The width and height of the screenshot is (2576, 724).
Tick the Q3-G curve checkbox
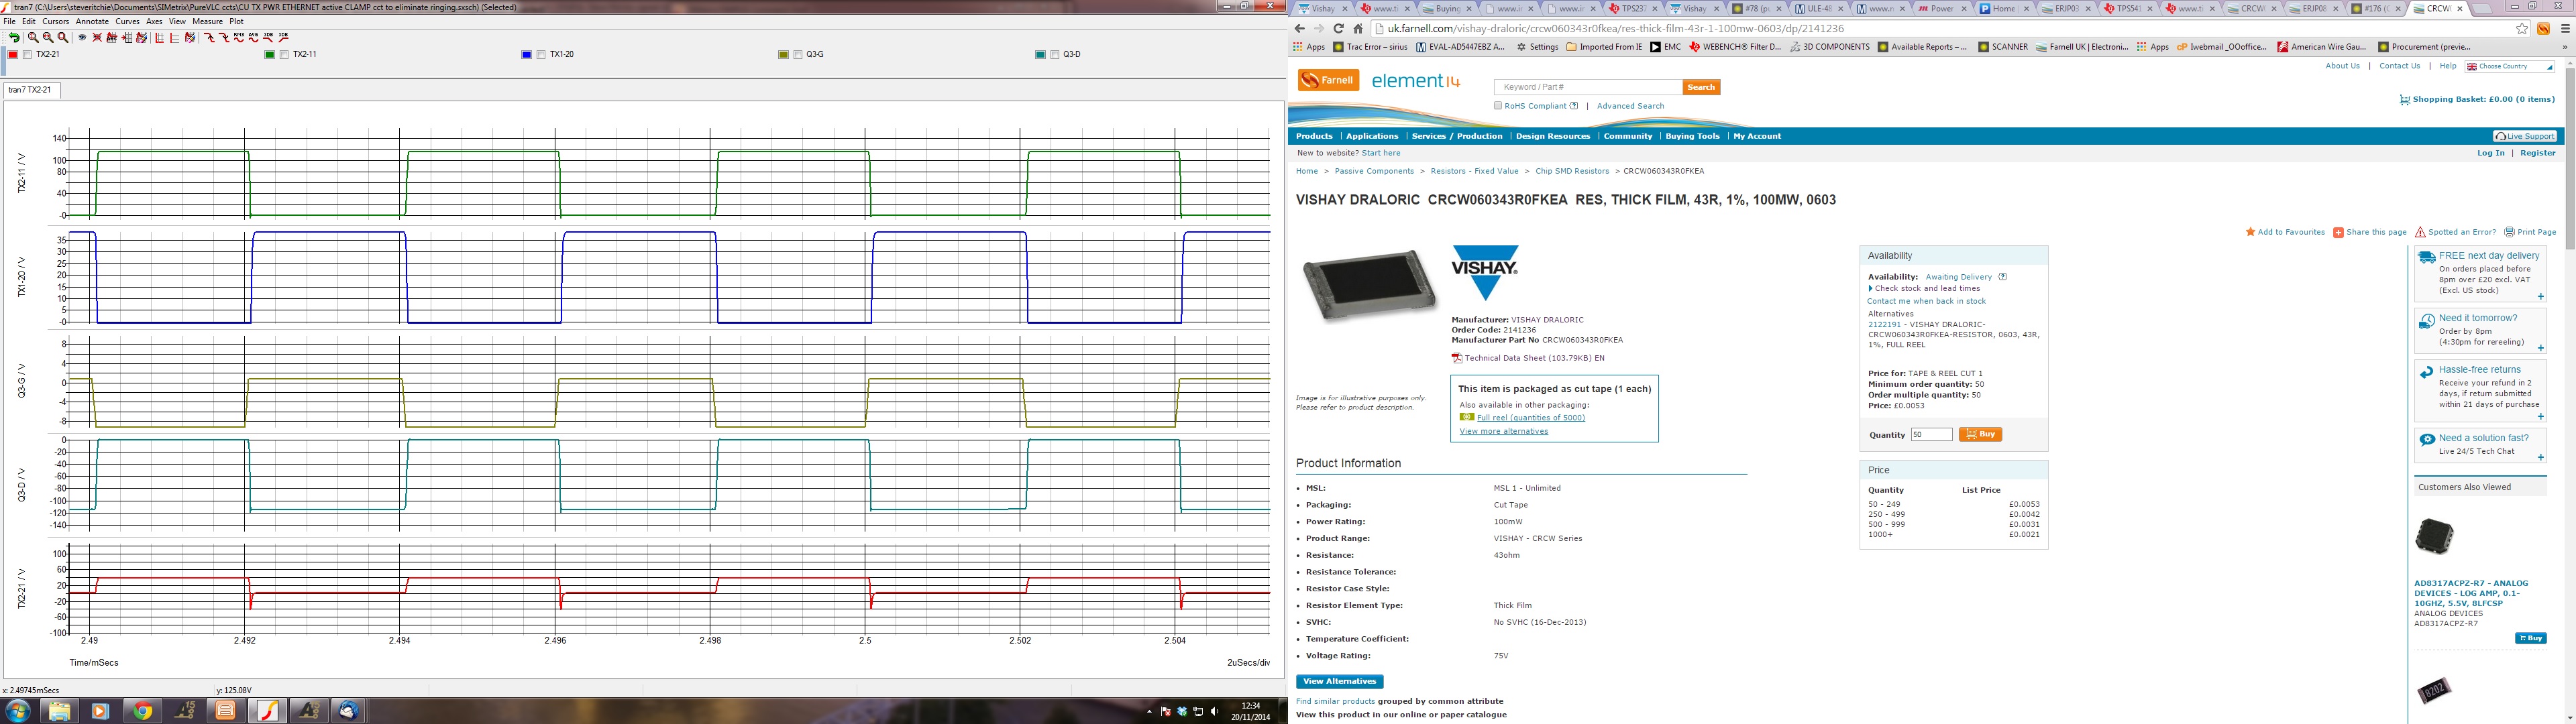point(798,55)
